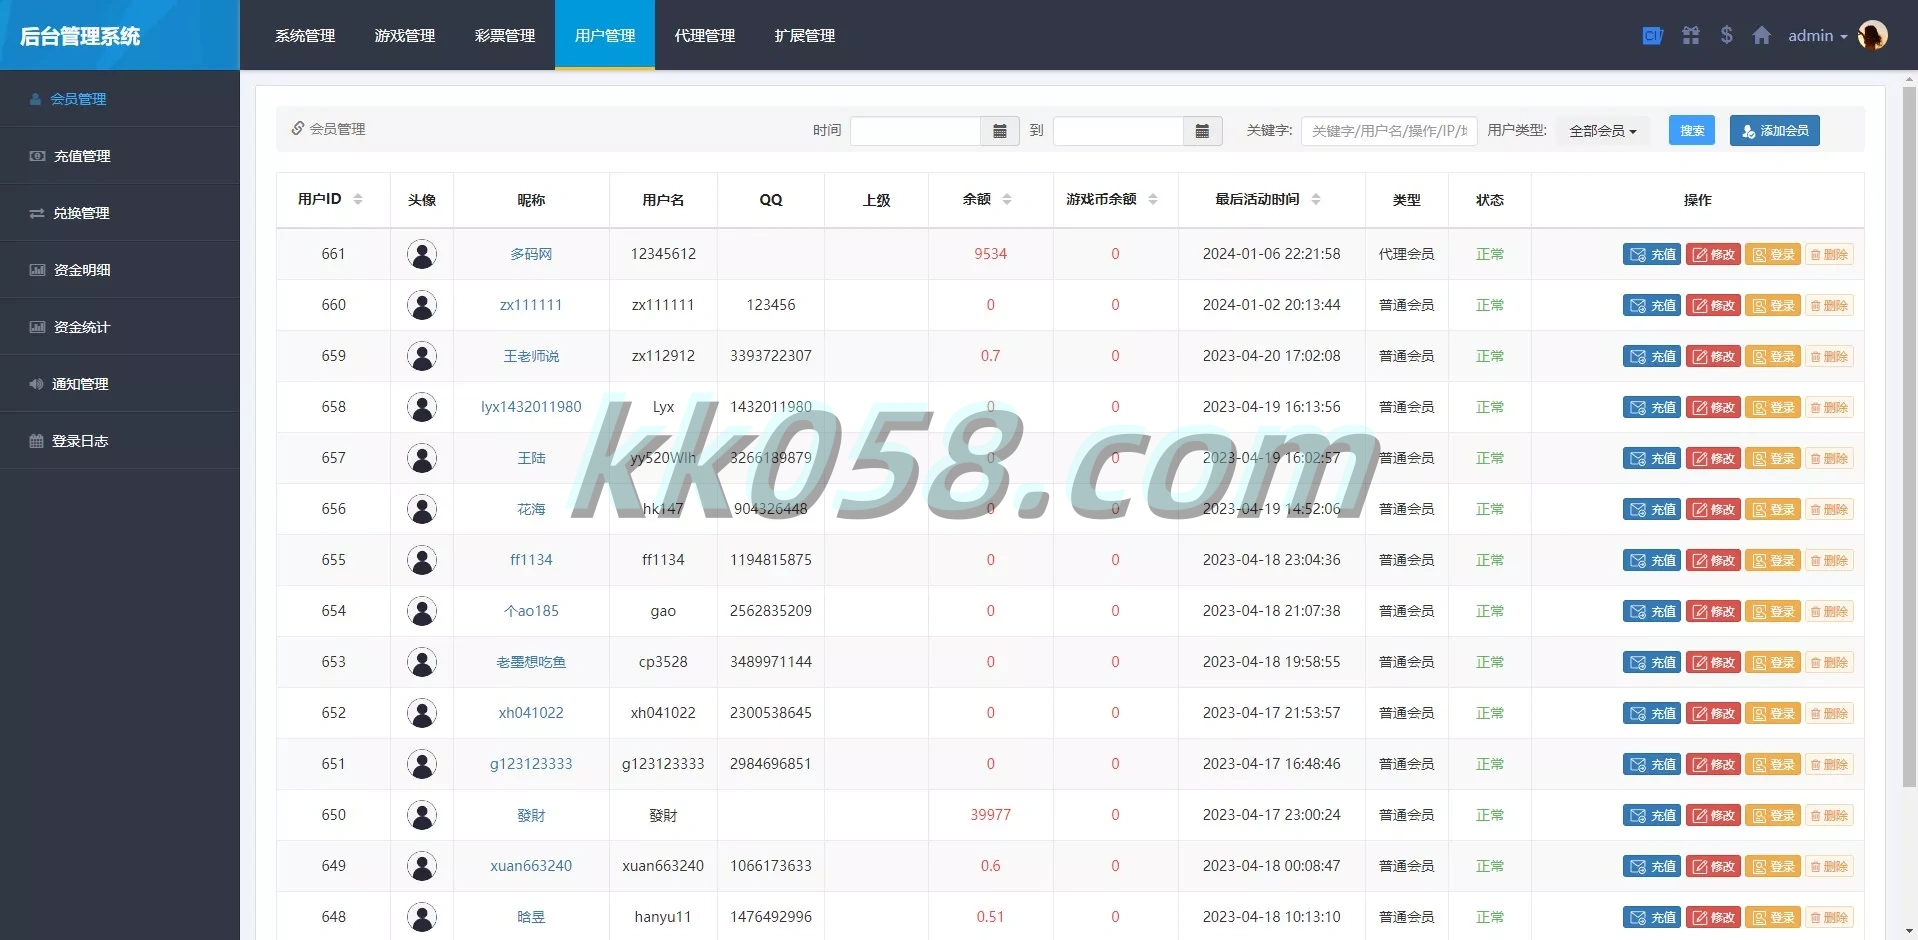Switch to 扩展管理 top tab

tap(805, 35)
